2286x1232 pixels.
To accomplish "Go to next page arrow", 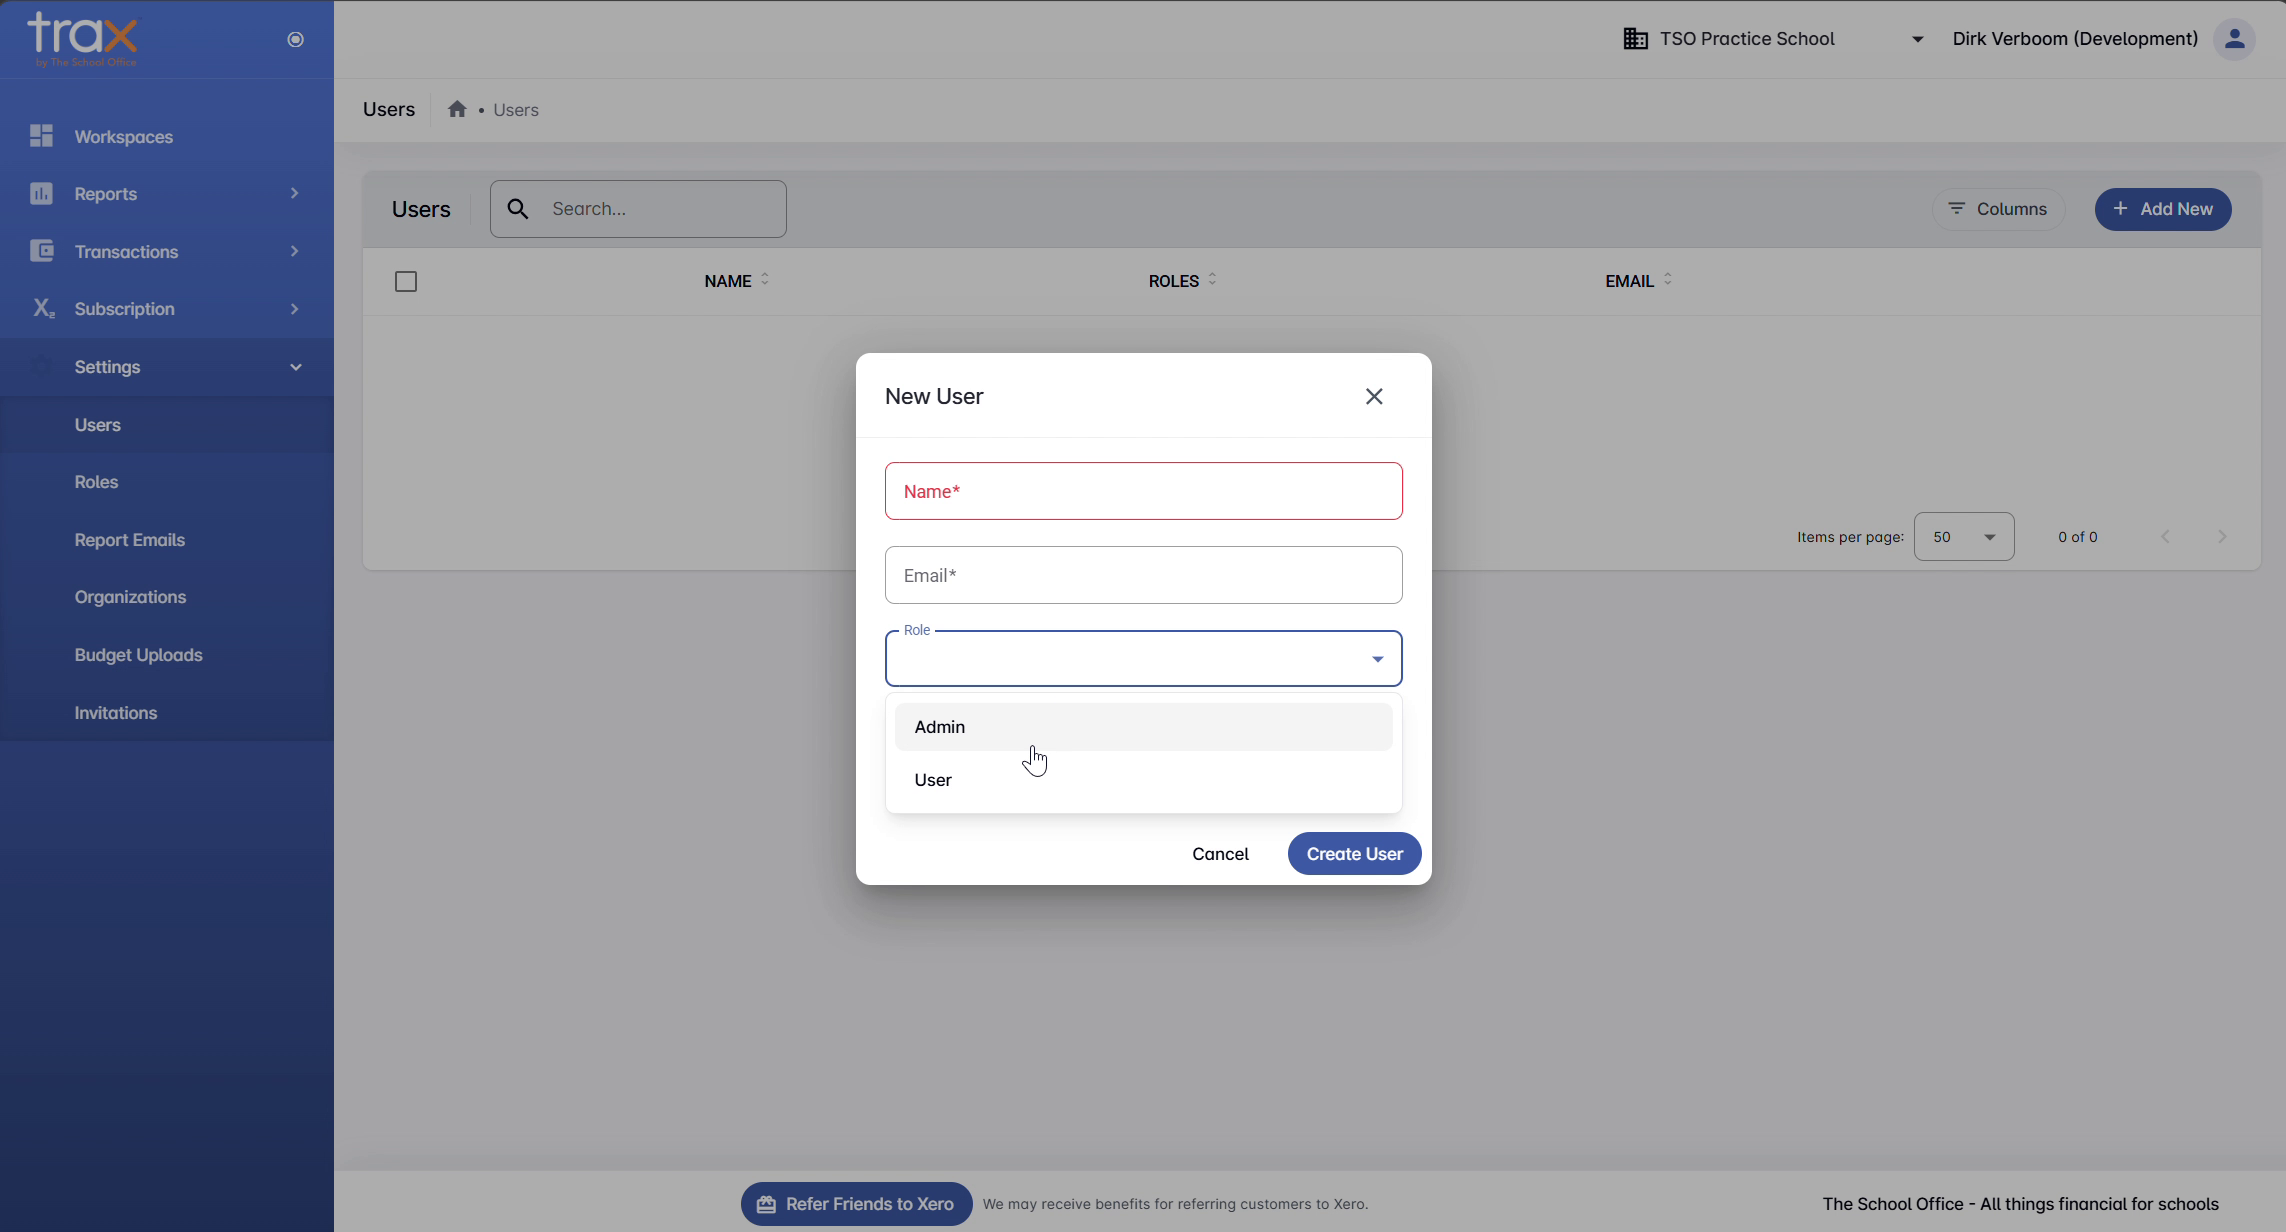I will (x=2222, y=537).
